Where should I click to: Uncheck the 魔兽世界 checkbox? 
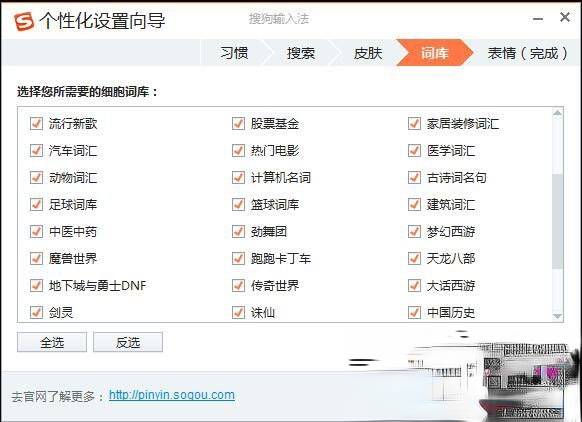36,258
